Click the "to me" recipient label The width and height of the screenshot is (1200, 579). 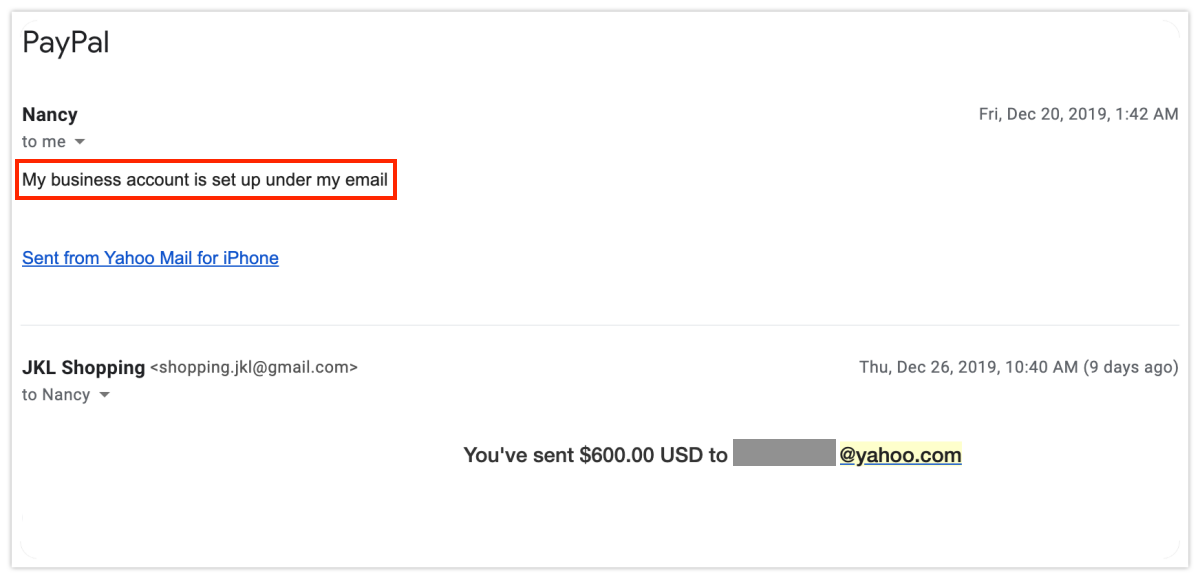pyautogui.click(x=44, y=142)
